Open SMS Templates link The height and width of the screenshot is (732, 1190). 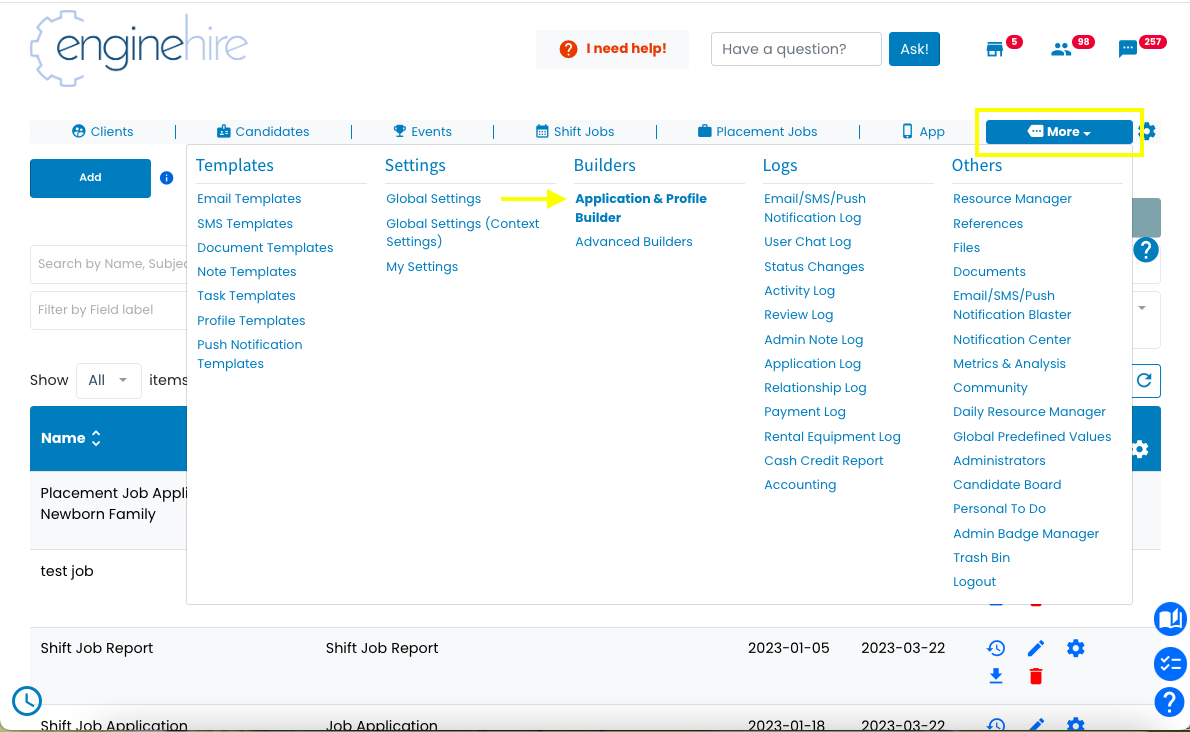coord(244,224)
